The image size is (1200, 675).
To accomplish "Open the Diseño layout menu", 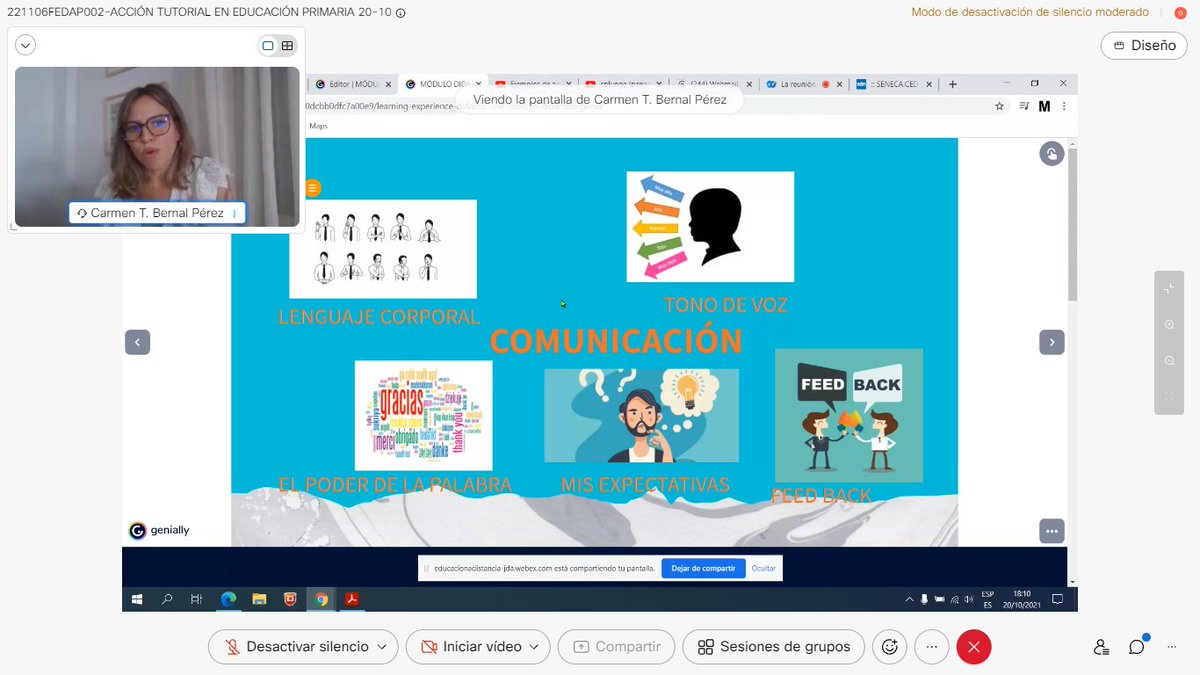I will point(1144,45).
